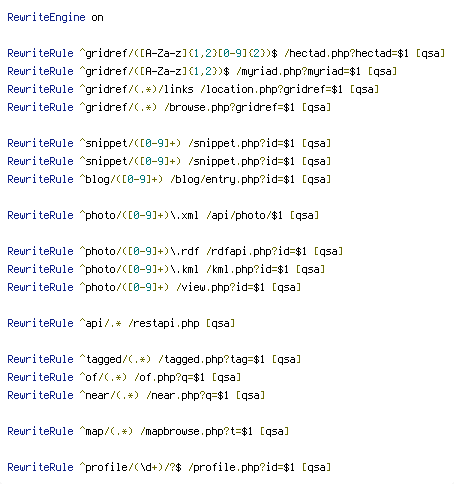Click /of.php?q=$1 rewrite target
The width and height of the screenshot is (454, 484).
(x=169, y=377)
